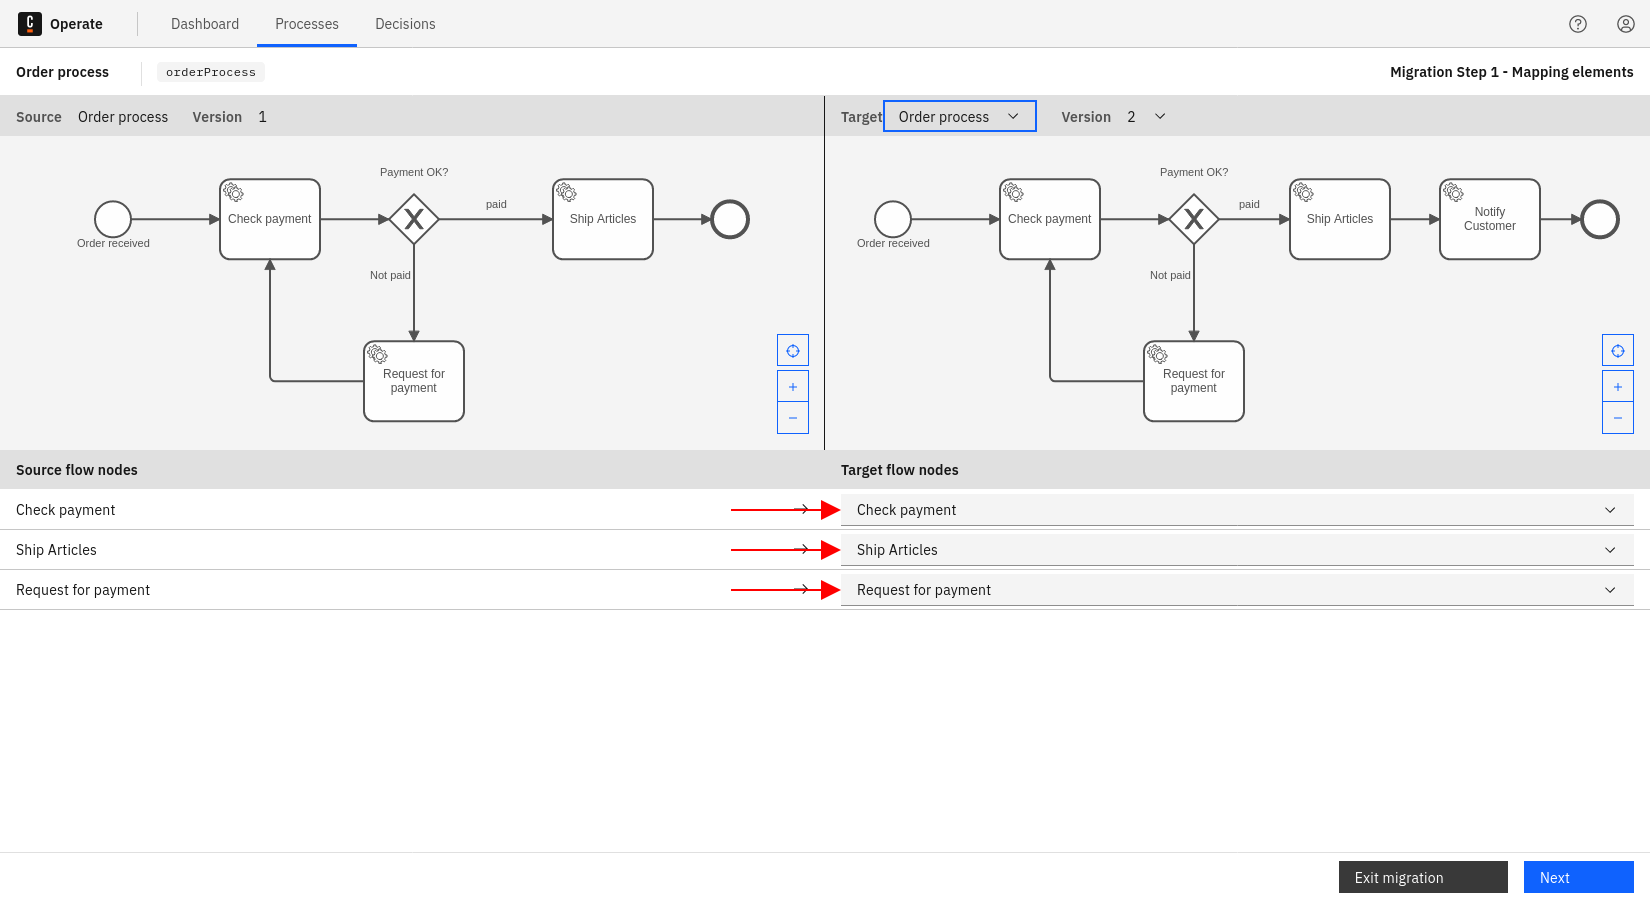Switch to the Decisions tab
1650x900 pixels.
[405, 23]
